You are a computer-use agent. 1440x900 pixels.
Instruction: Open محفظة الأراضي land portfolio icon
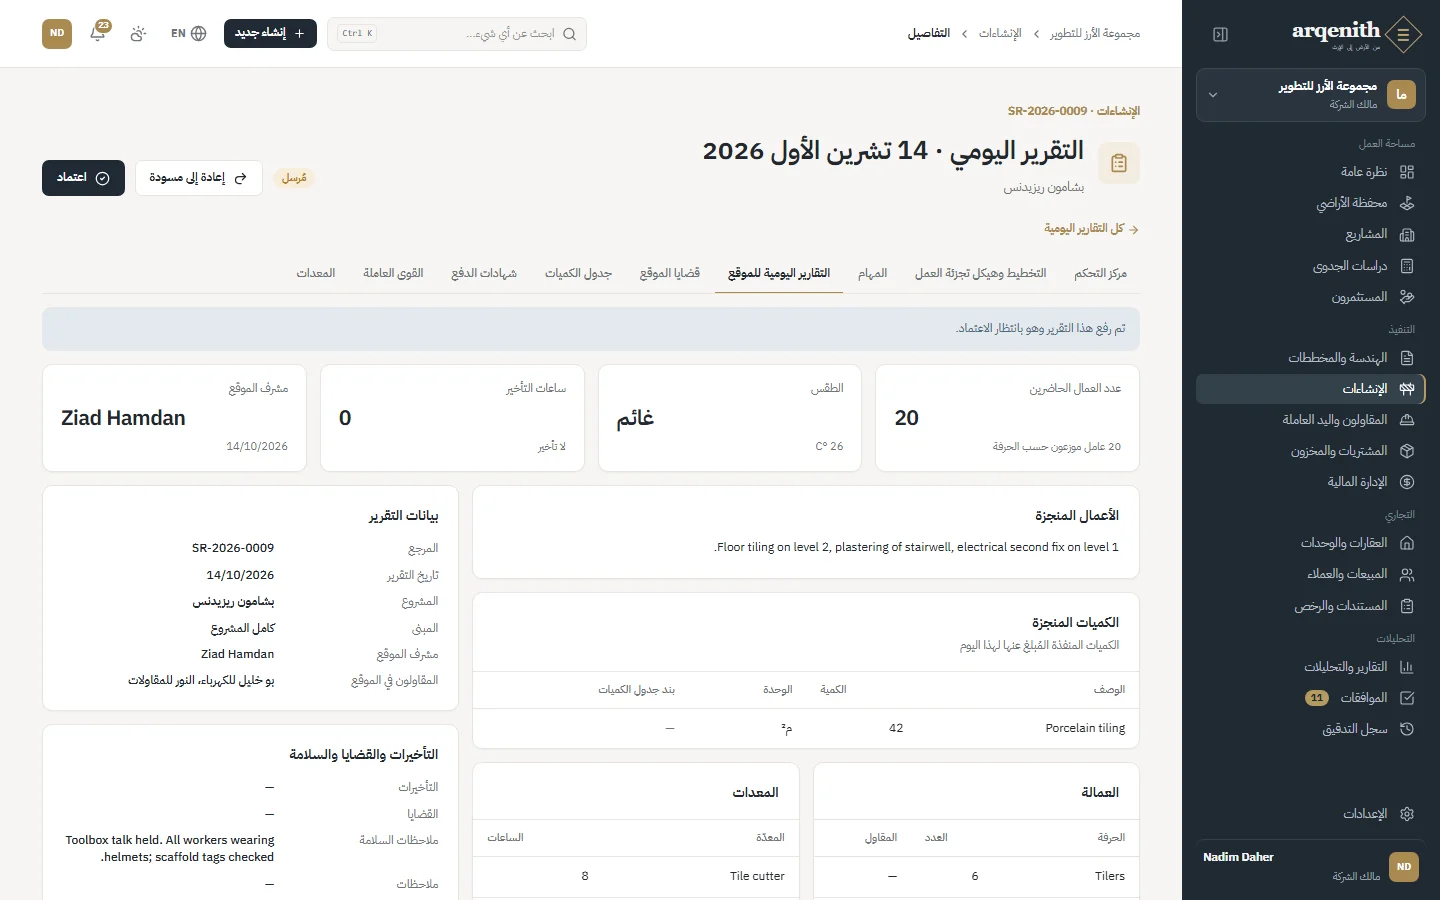(x=1407, y=203)
